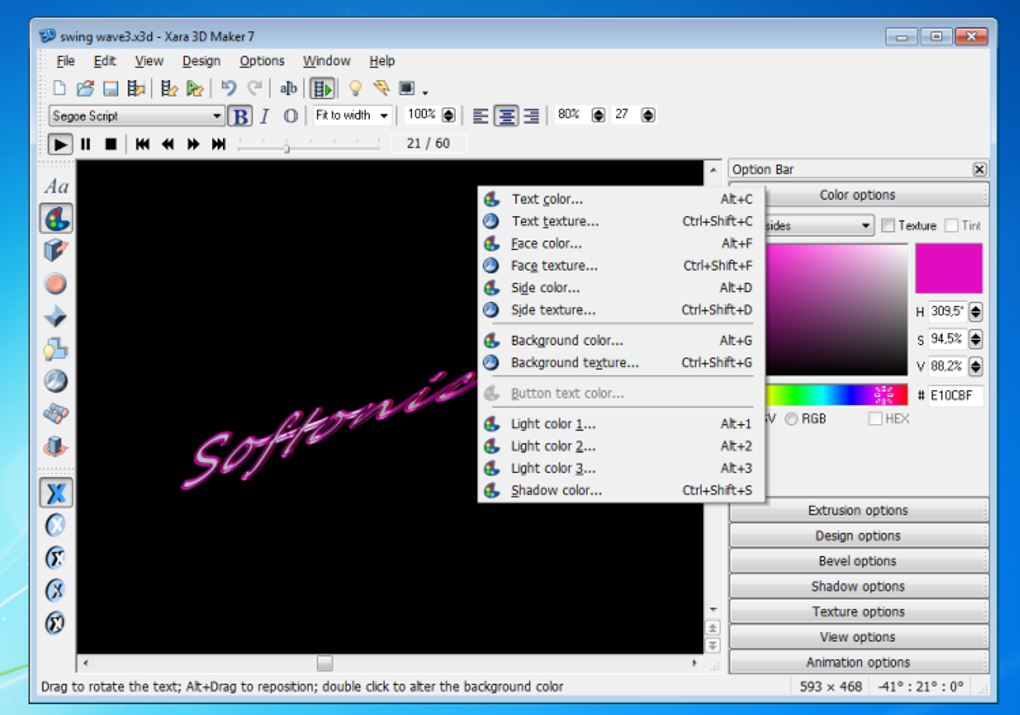
Task: Click the Save disk icon
Action: coord(111,88)
